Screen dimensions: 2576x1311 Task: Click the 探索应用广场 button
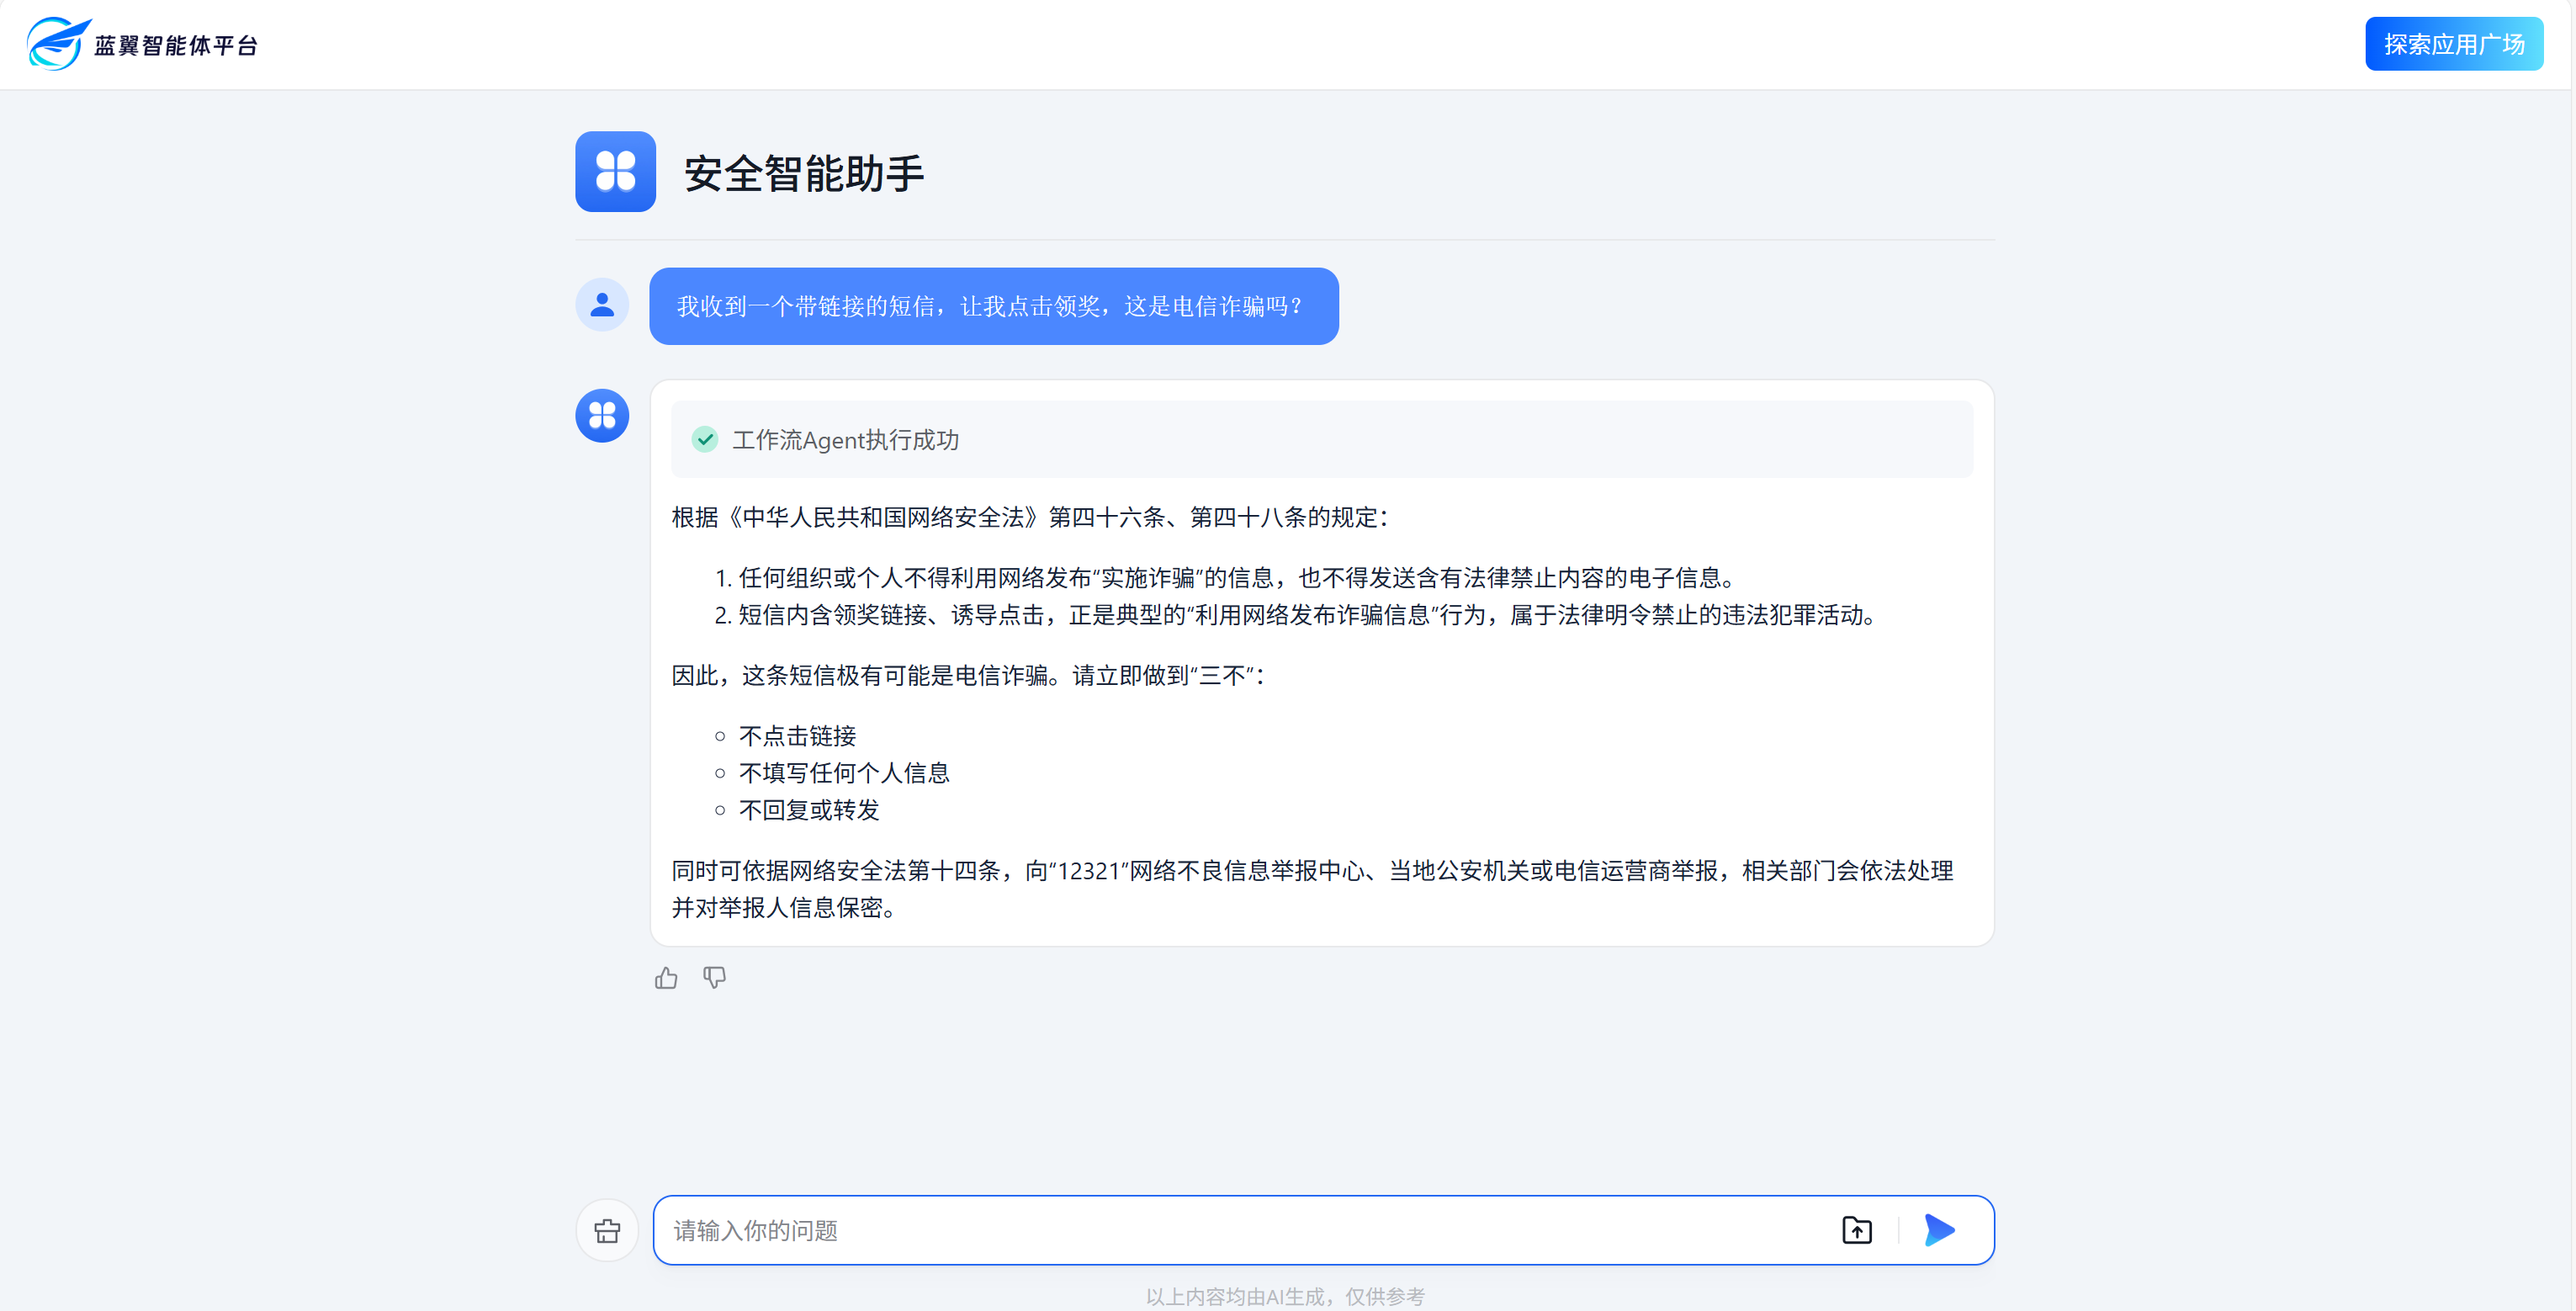click(2453, 44)
